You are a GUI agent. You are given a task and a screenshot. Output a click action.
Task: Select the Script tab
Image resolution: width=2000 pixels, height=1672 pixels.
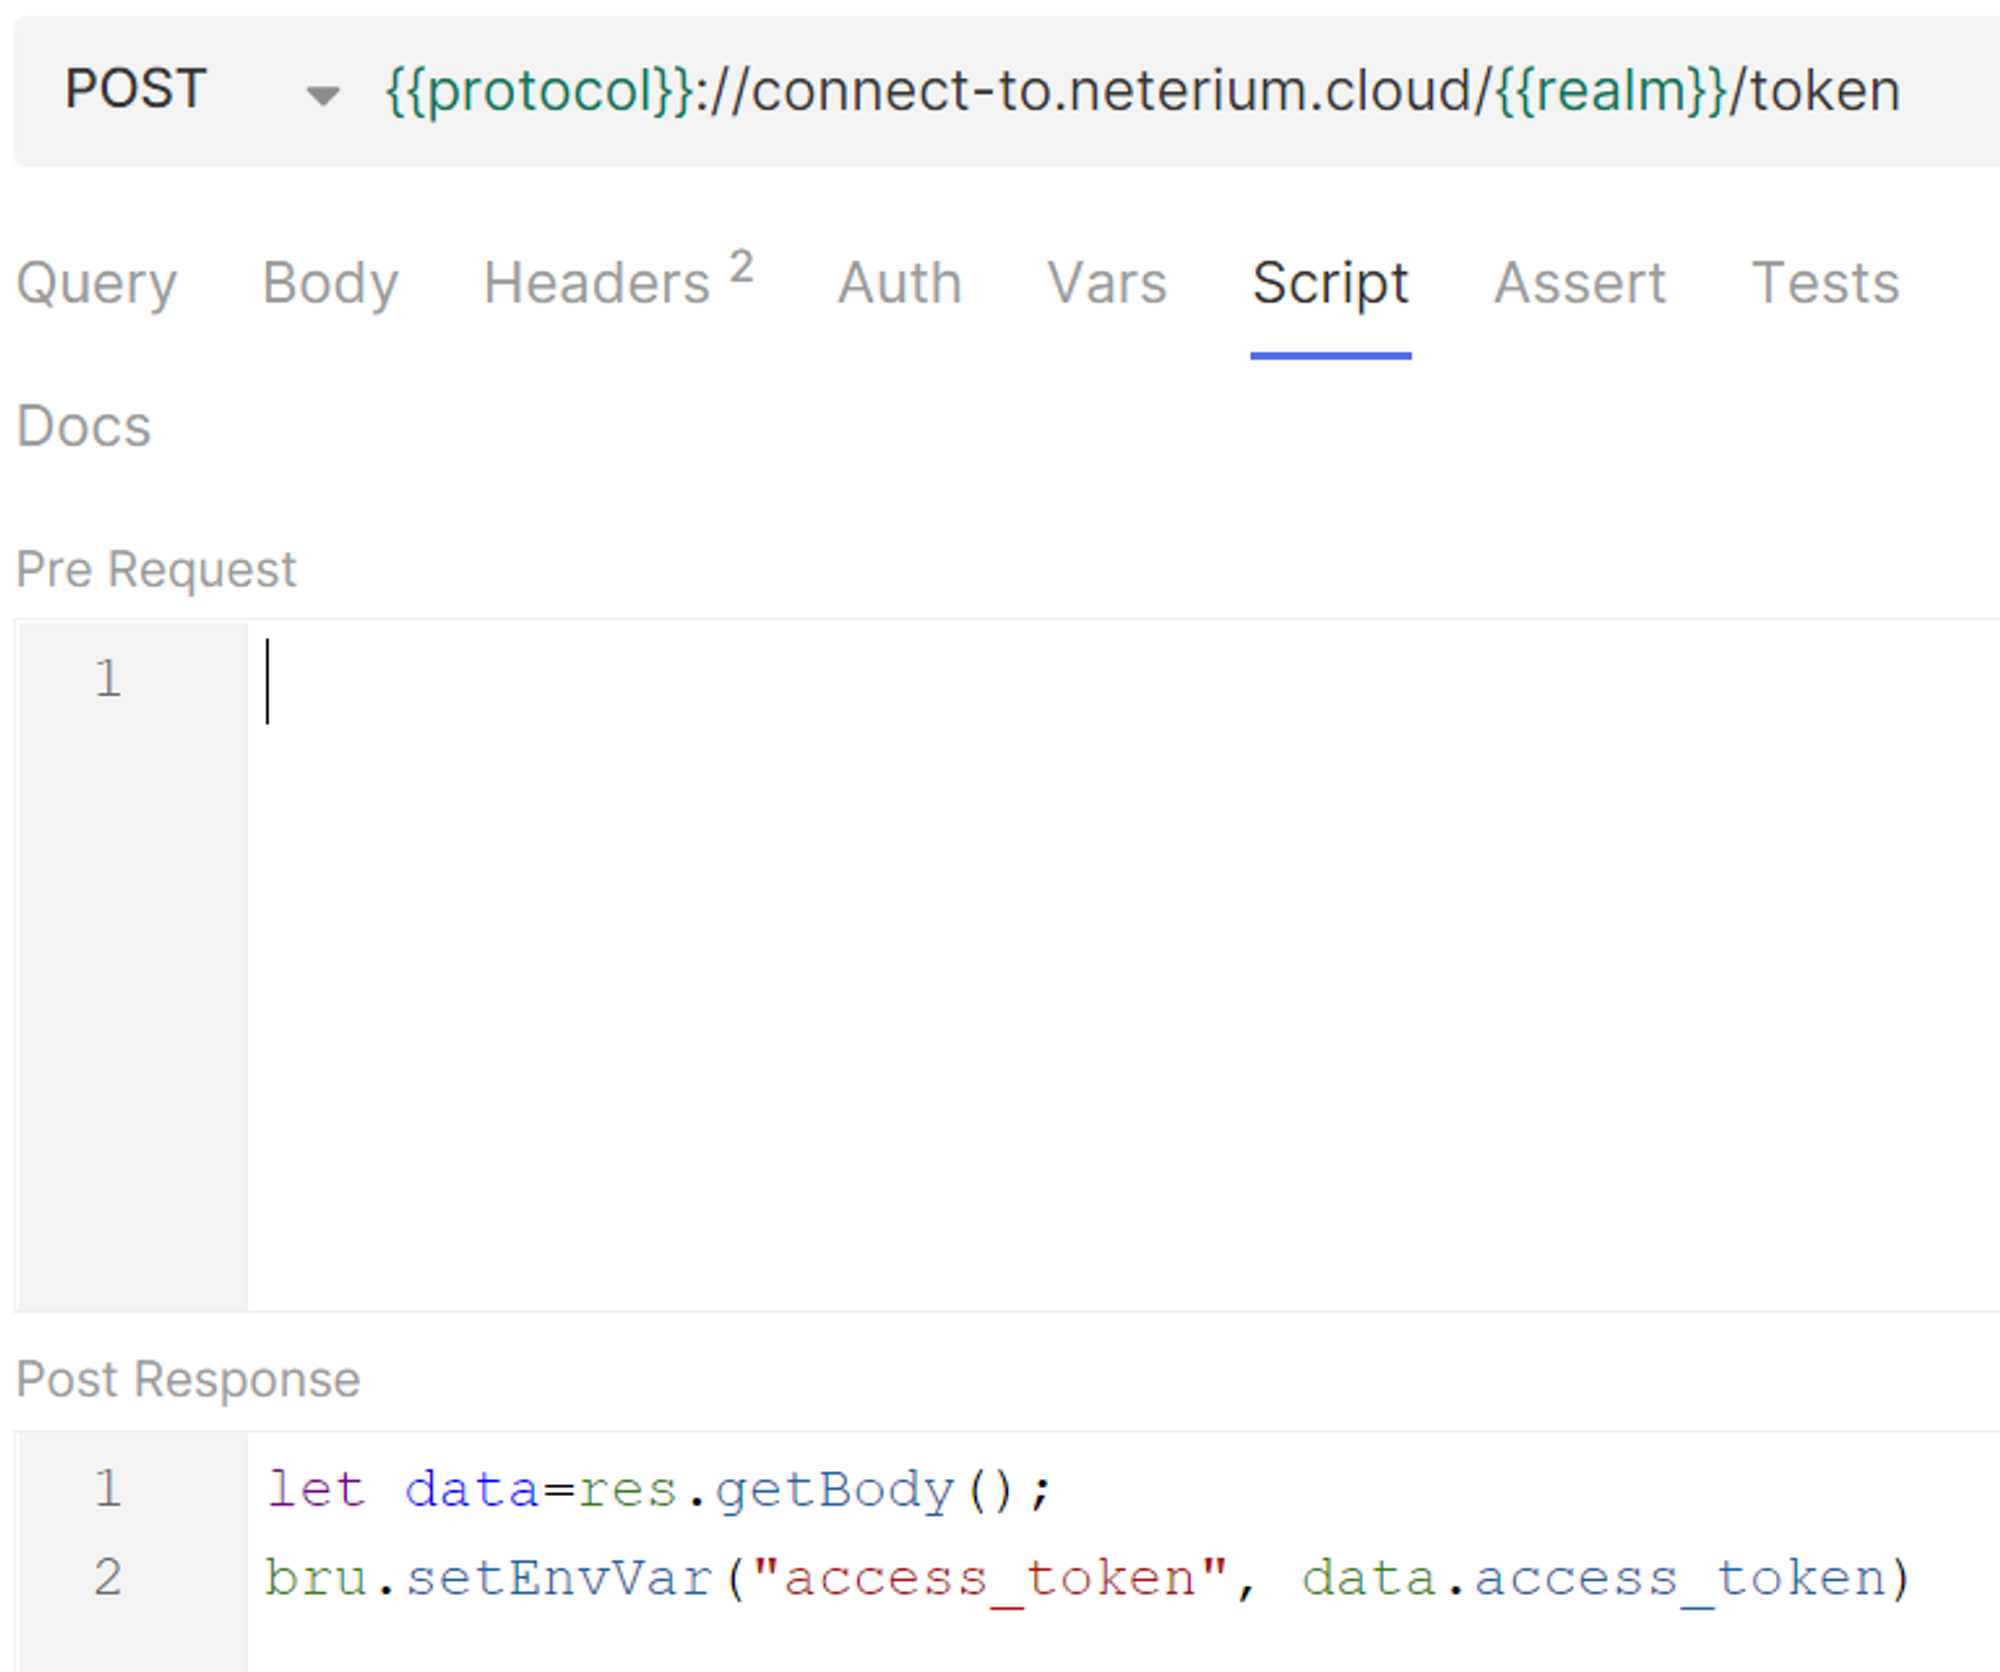[1331, 283]
